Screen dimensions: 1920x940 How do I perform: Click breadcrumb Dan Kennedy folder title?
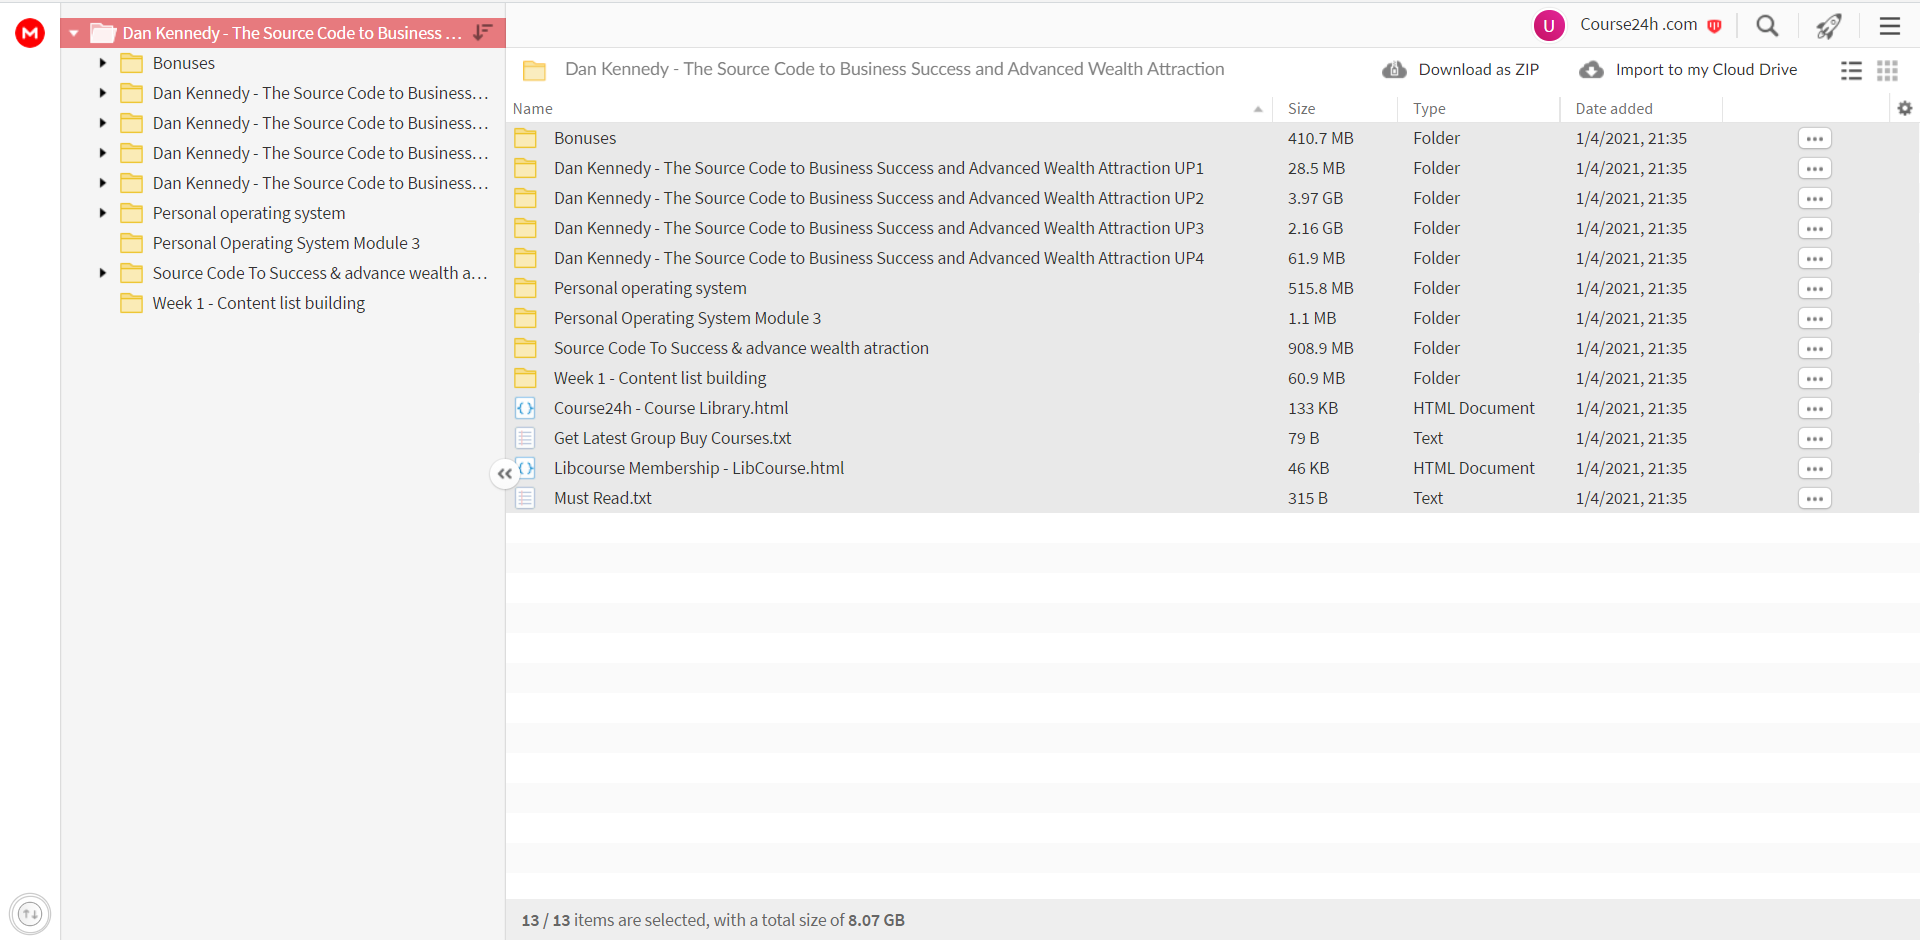894,69
